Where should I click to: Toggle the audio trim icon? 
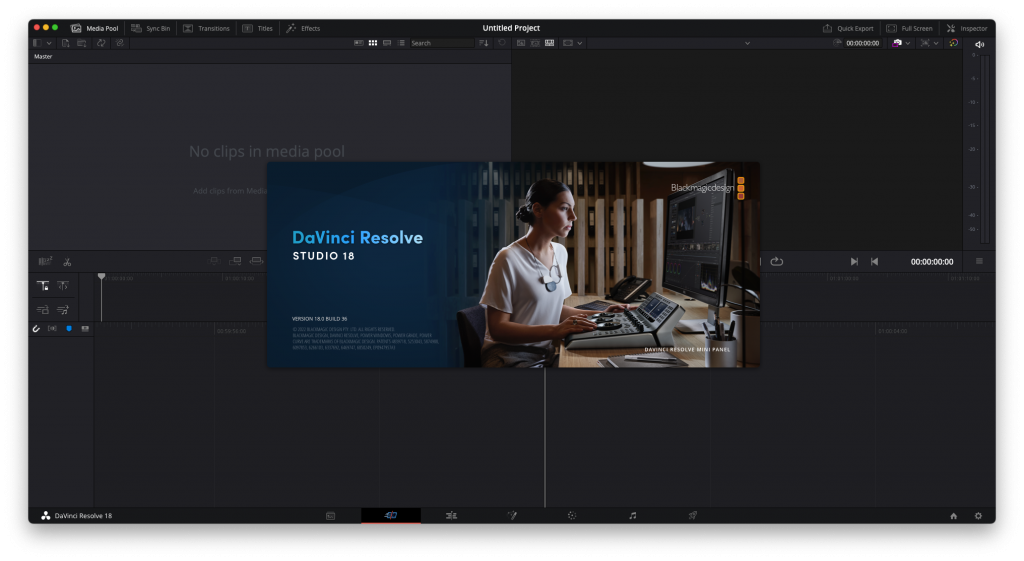(52, 329)
